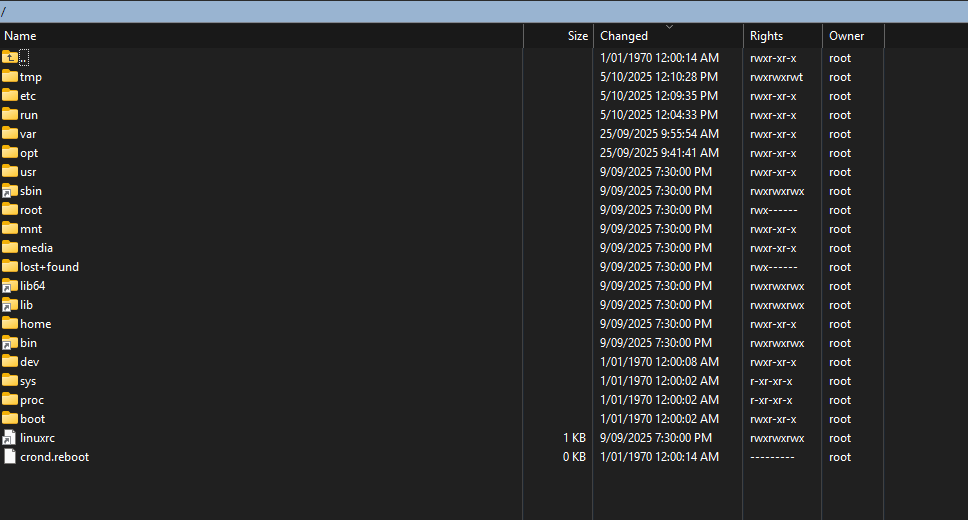Sort by the Rights column header

pyautogui.click(x=766, y=36)
